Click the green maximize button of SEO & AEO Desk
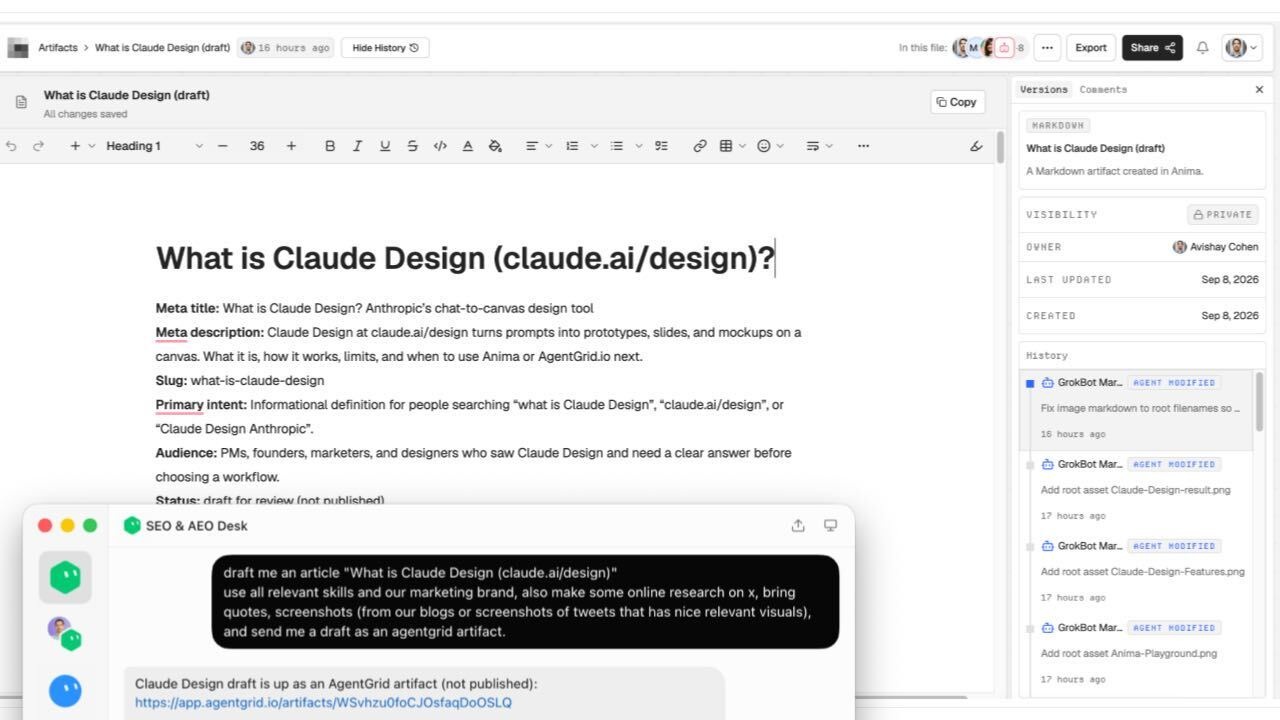1280x720 pixels. 90,526
